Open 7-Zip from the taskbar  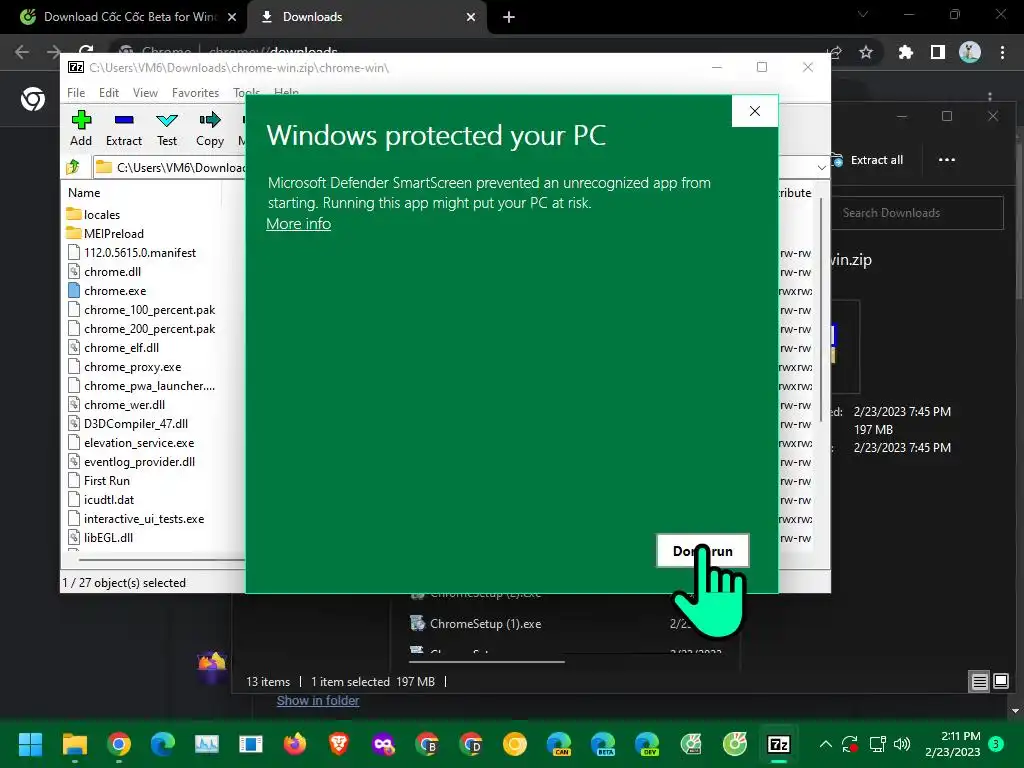778,744
